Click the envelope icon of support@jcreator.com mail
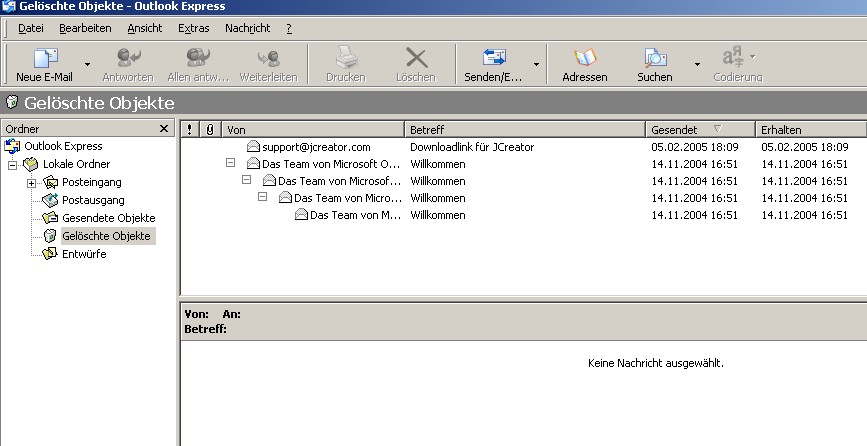Screen dimensions: 867x446 pos(253,146)
